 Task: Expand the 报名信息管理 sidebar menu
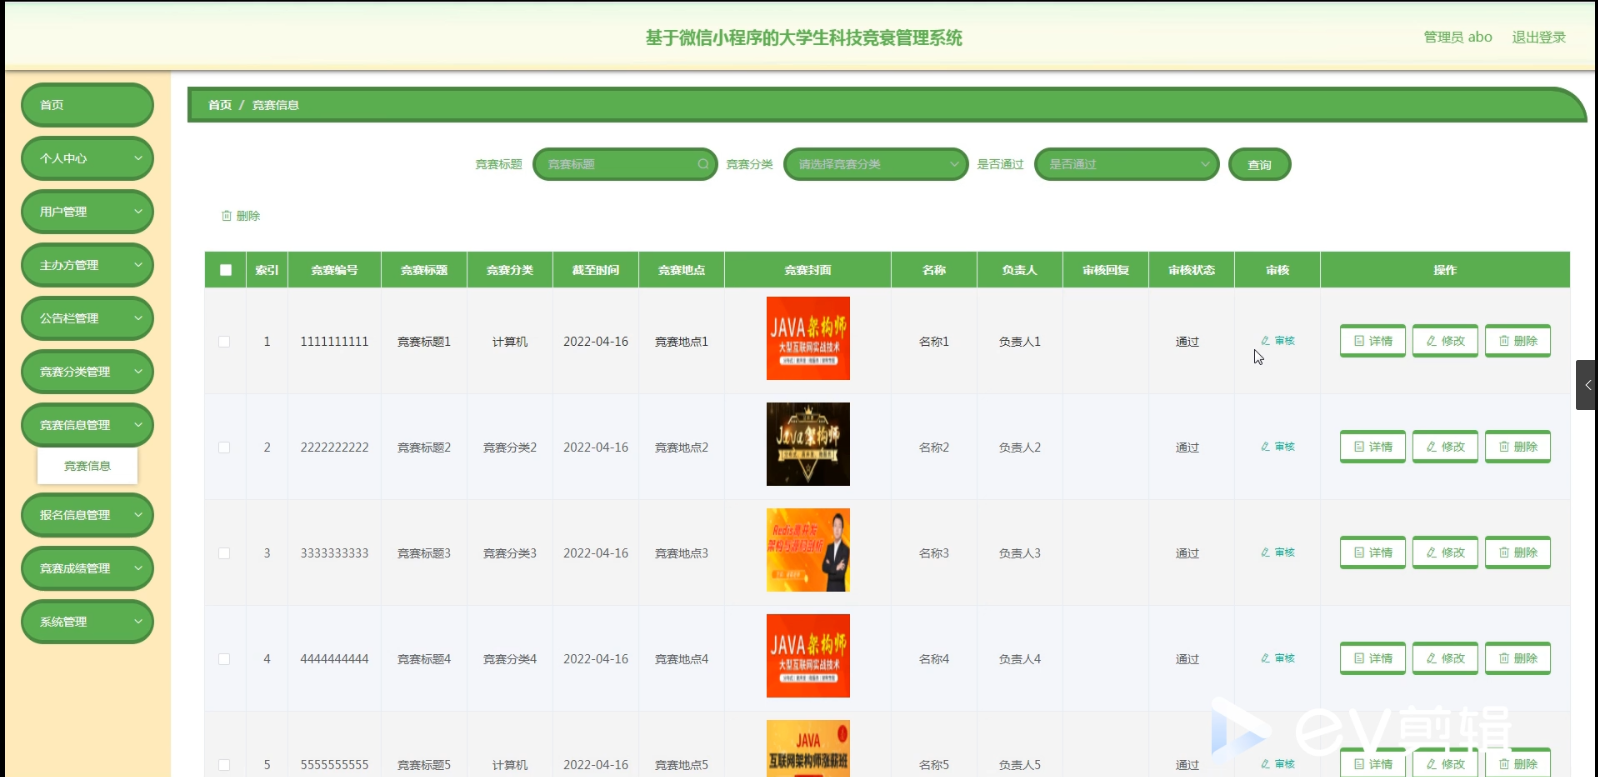click(x=87, y=515)
